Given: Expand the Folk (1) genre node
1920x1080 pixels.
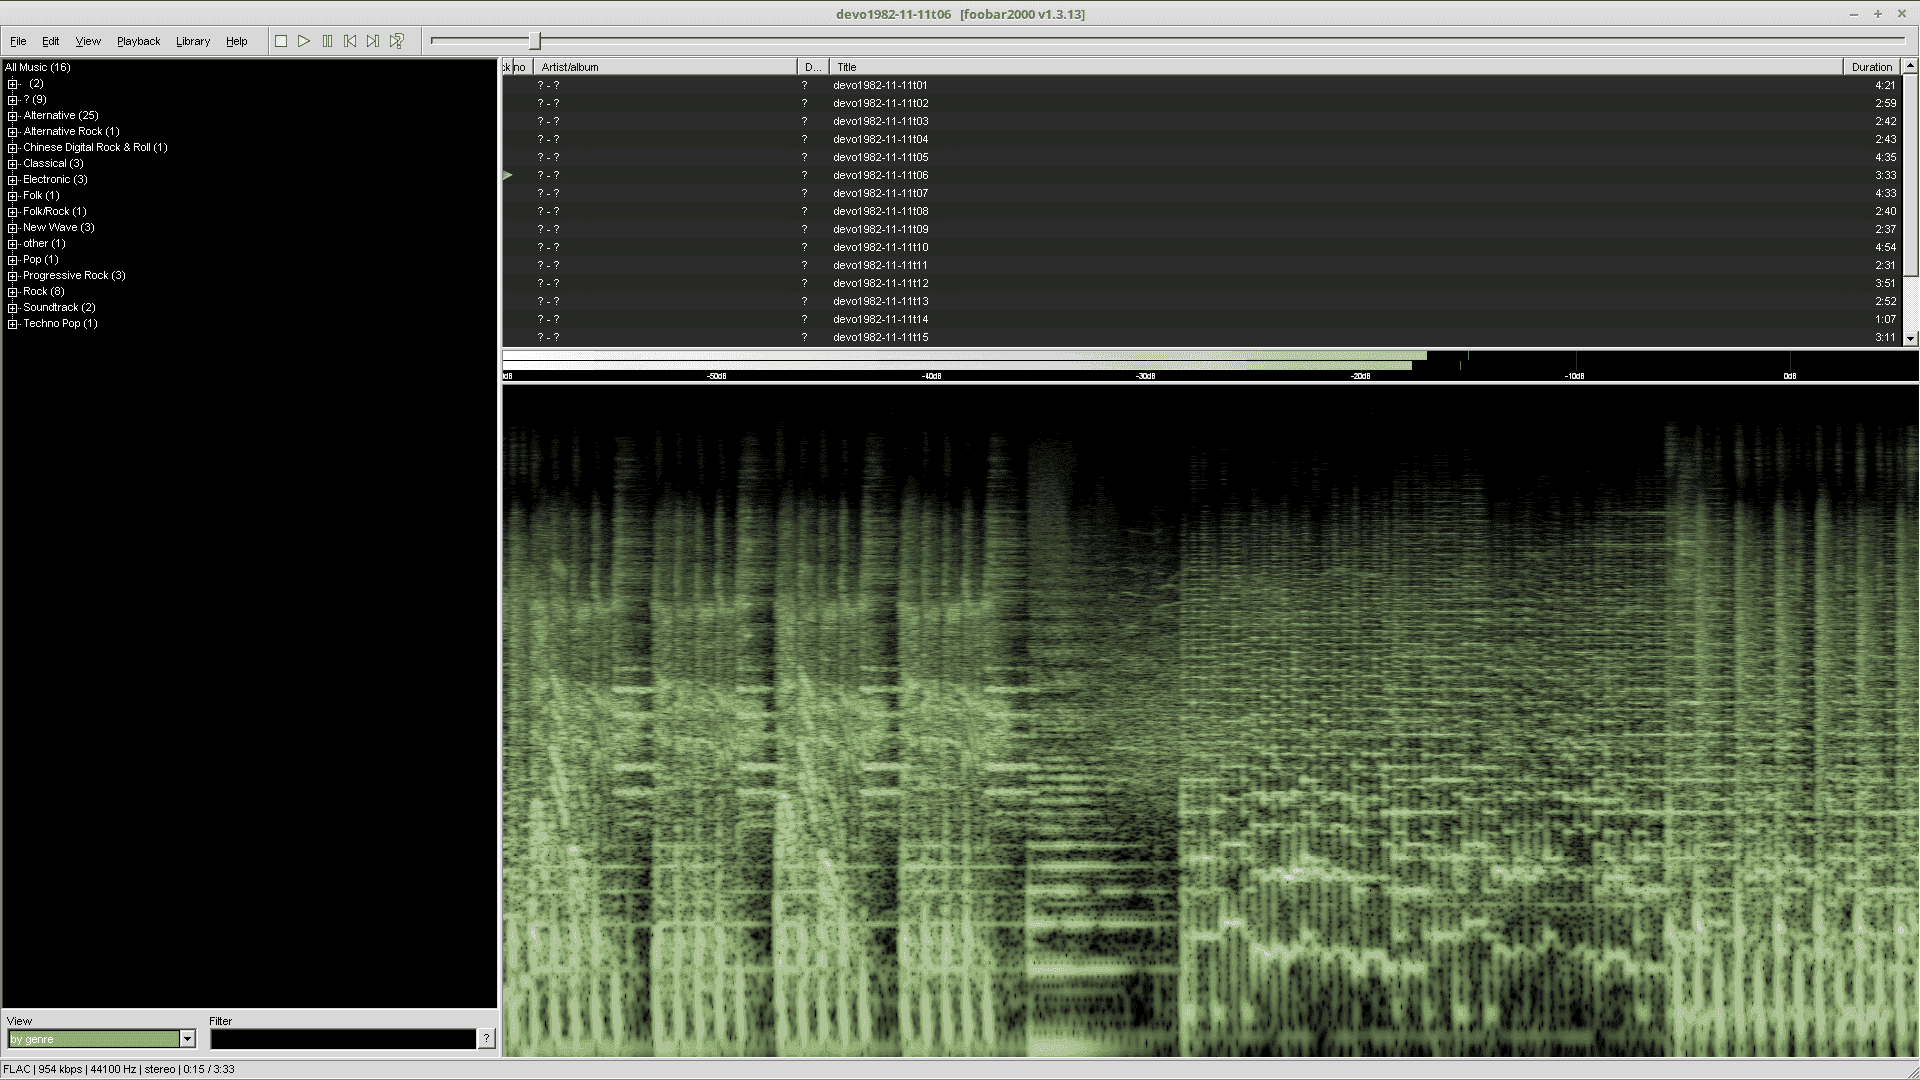Looking at the screenshot, I should click(x=13, y=196).
